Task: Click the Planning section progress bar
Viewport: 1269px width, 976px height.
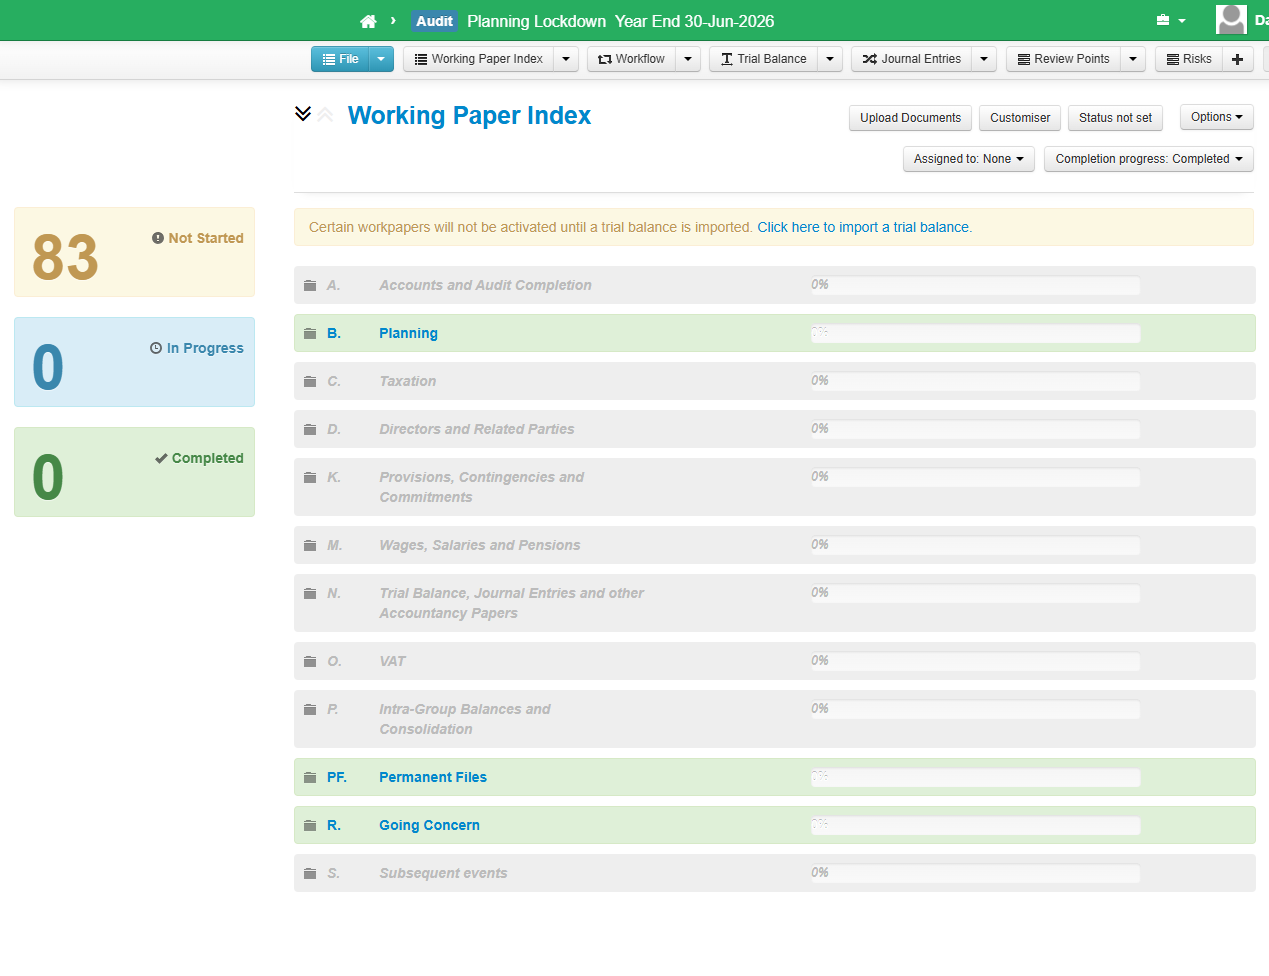Action: click(x=975, y=334)
